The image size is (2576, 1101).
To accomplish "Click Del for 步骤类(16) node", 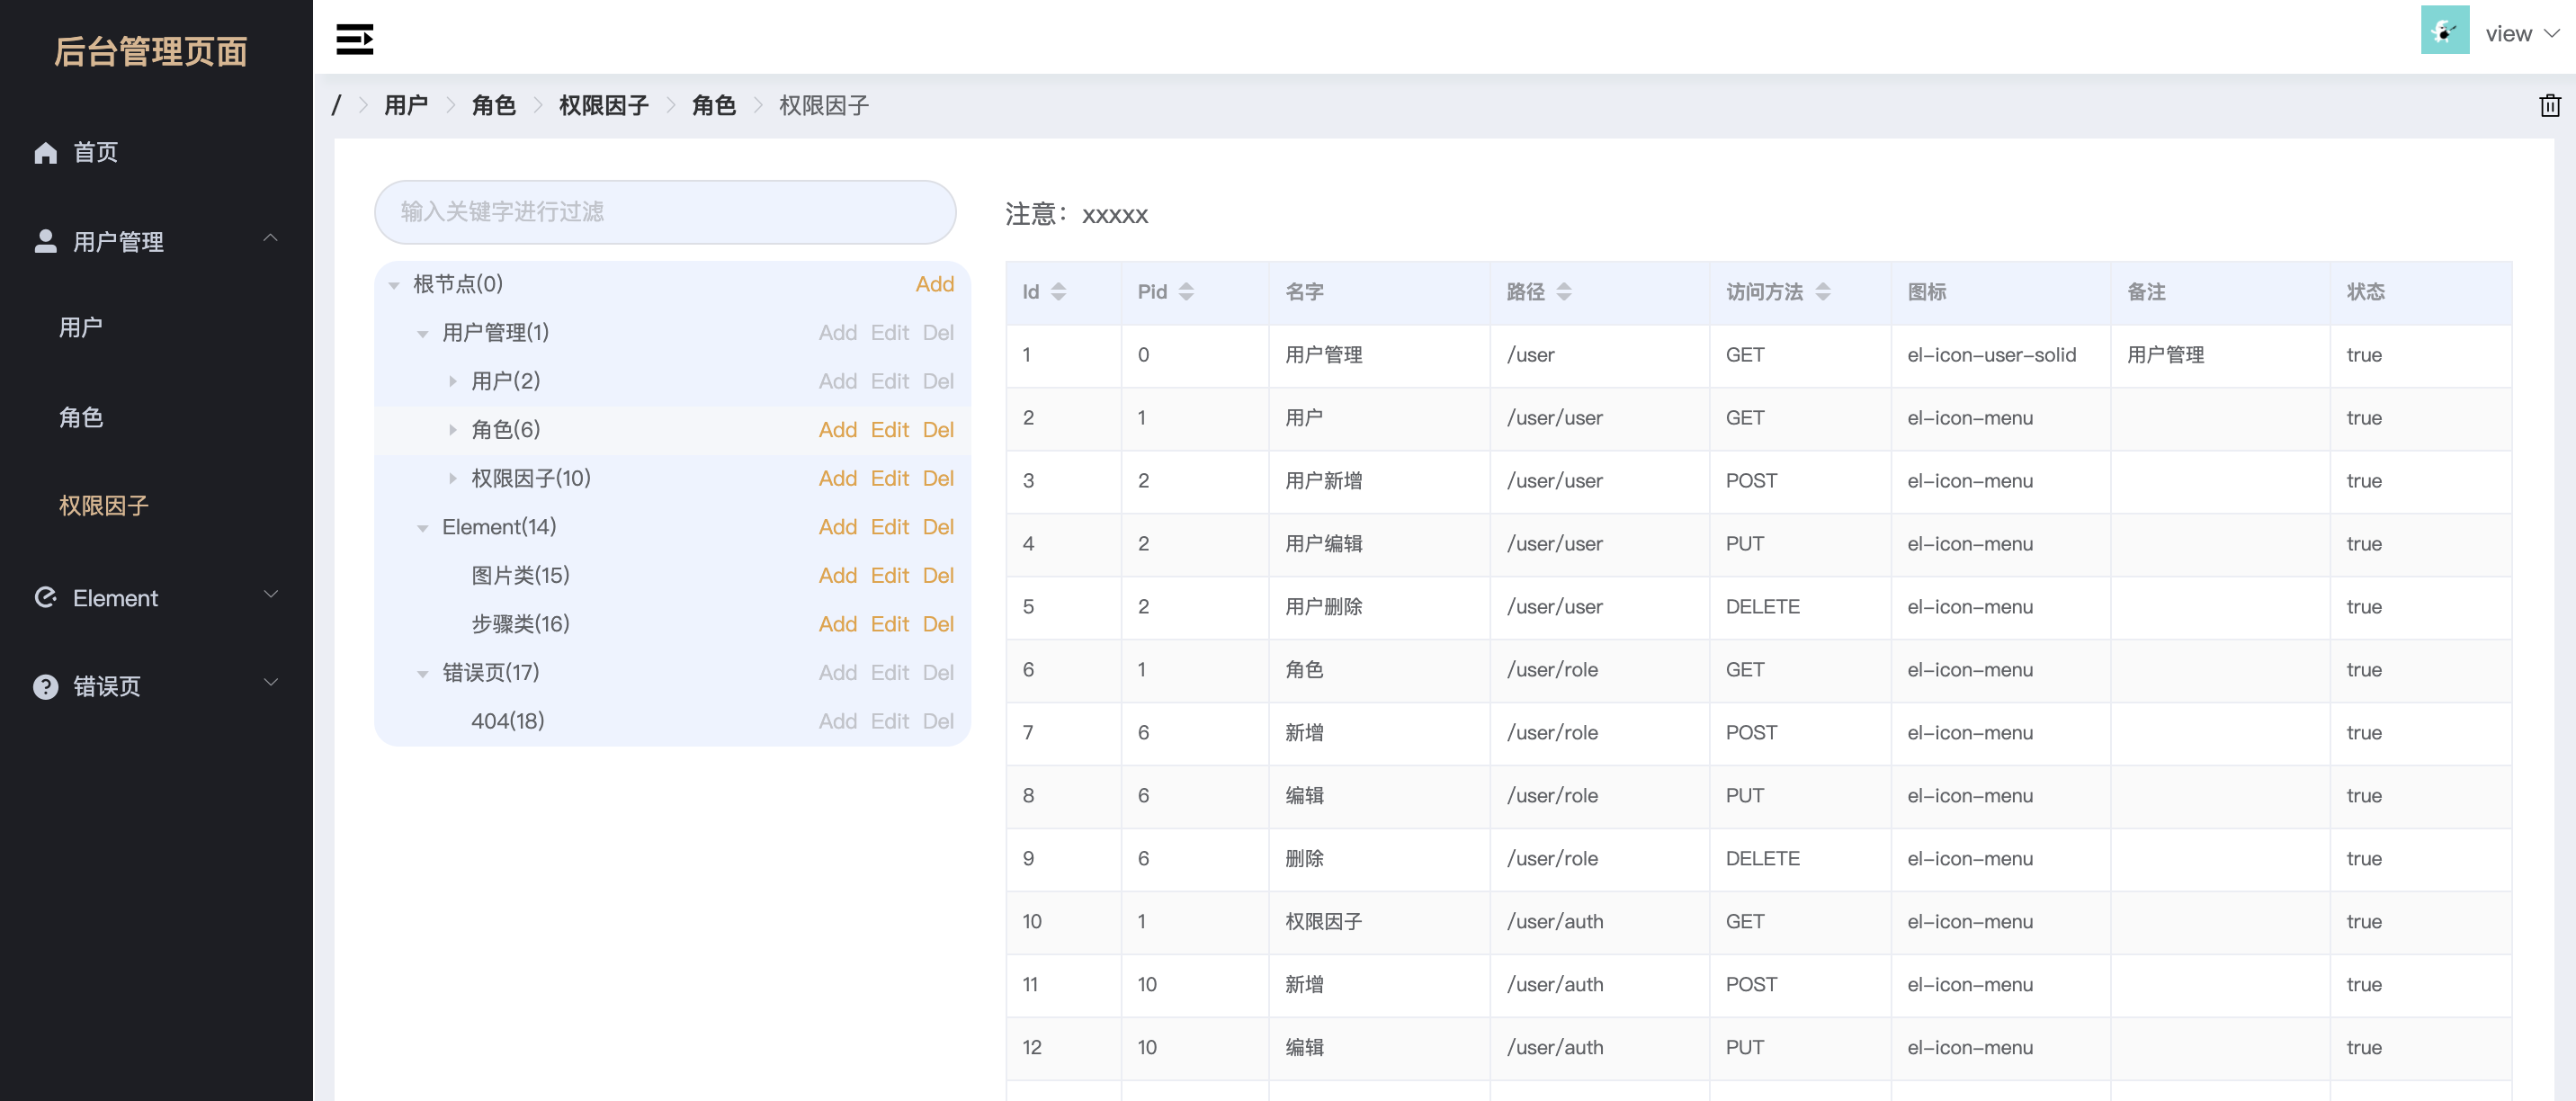I will tap(937, 623).
